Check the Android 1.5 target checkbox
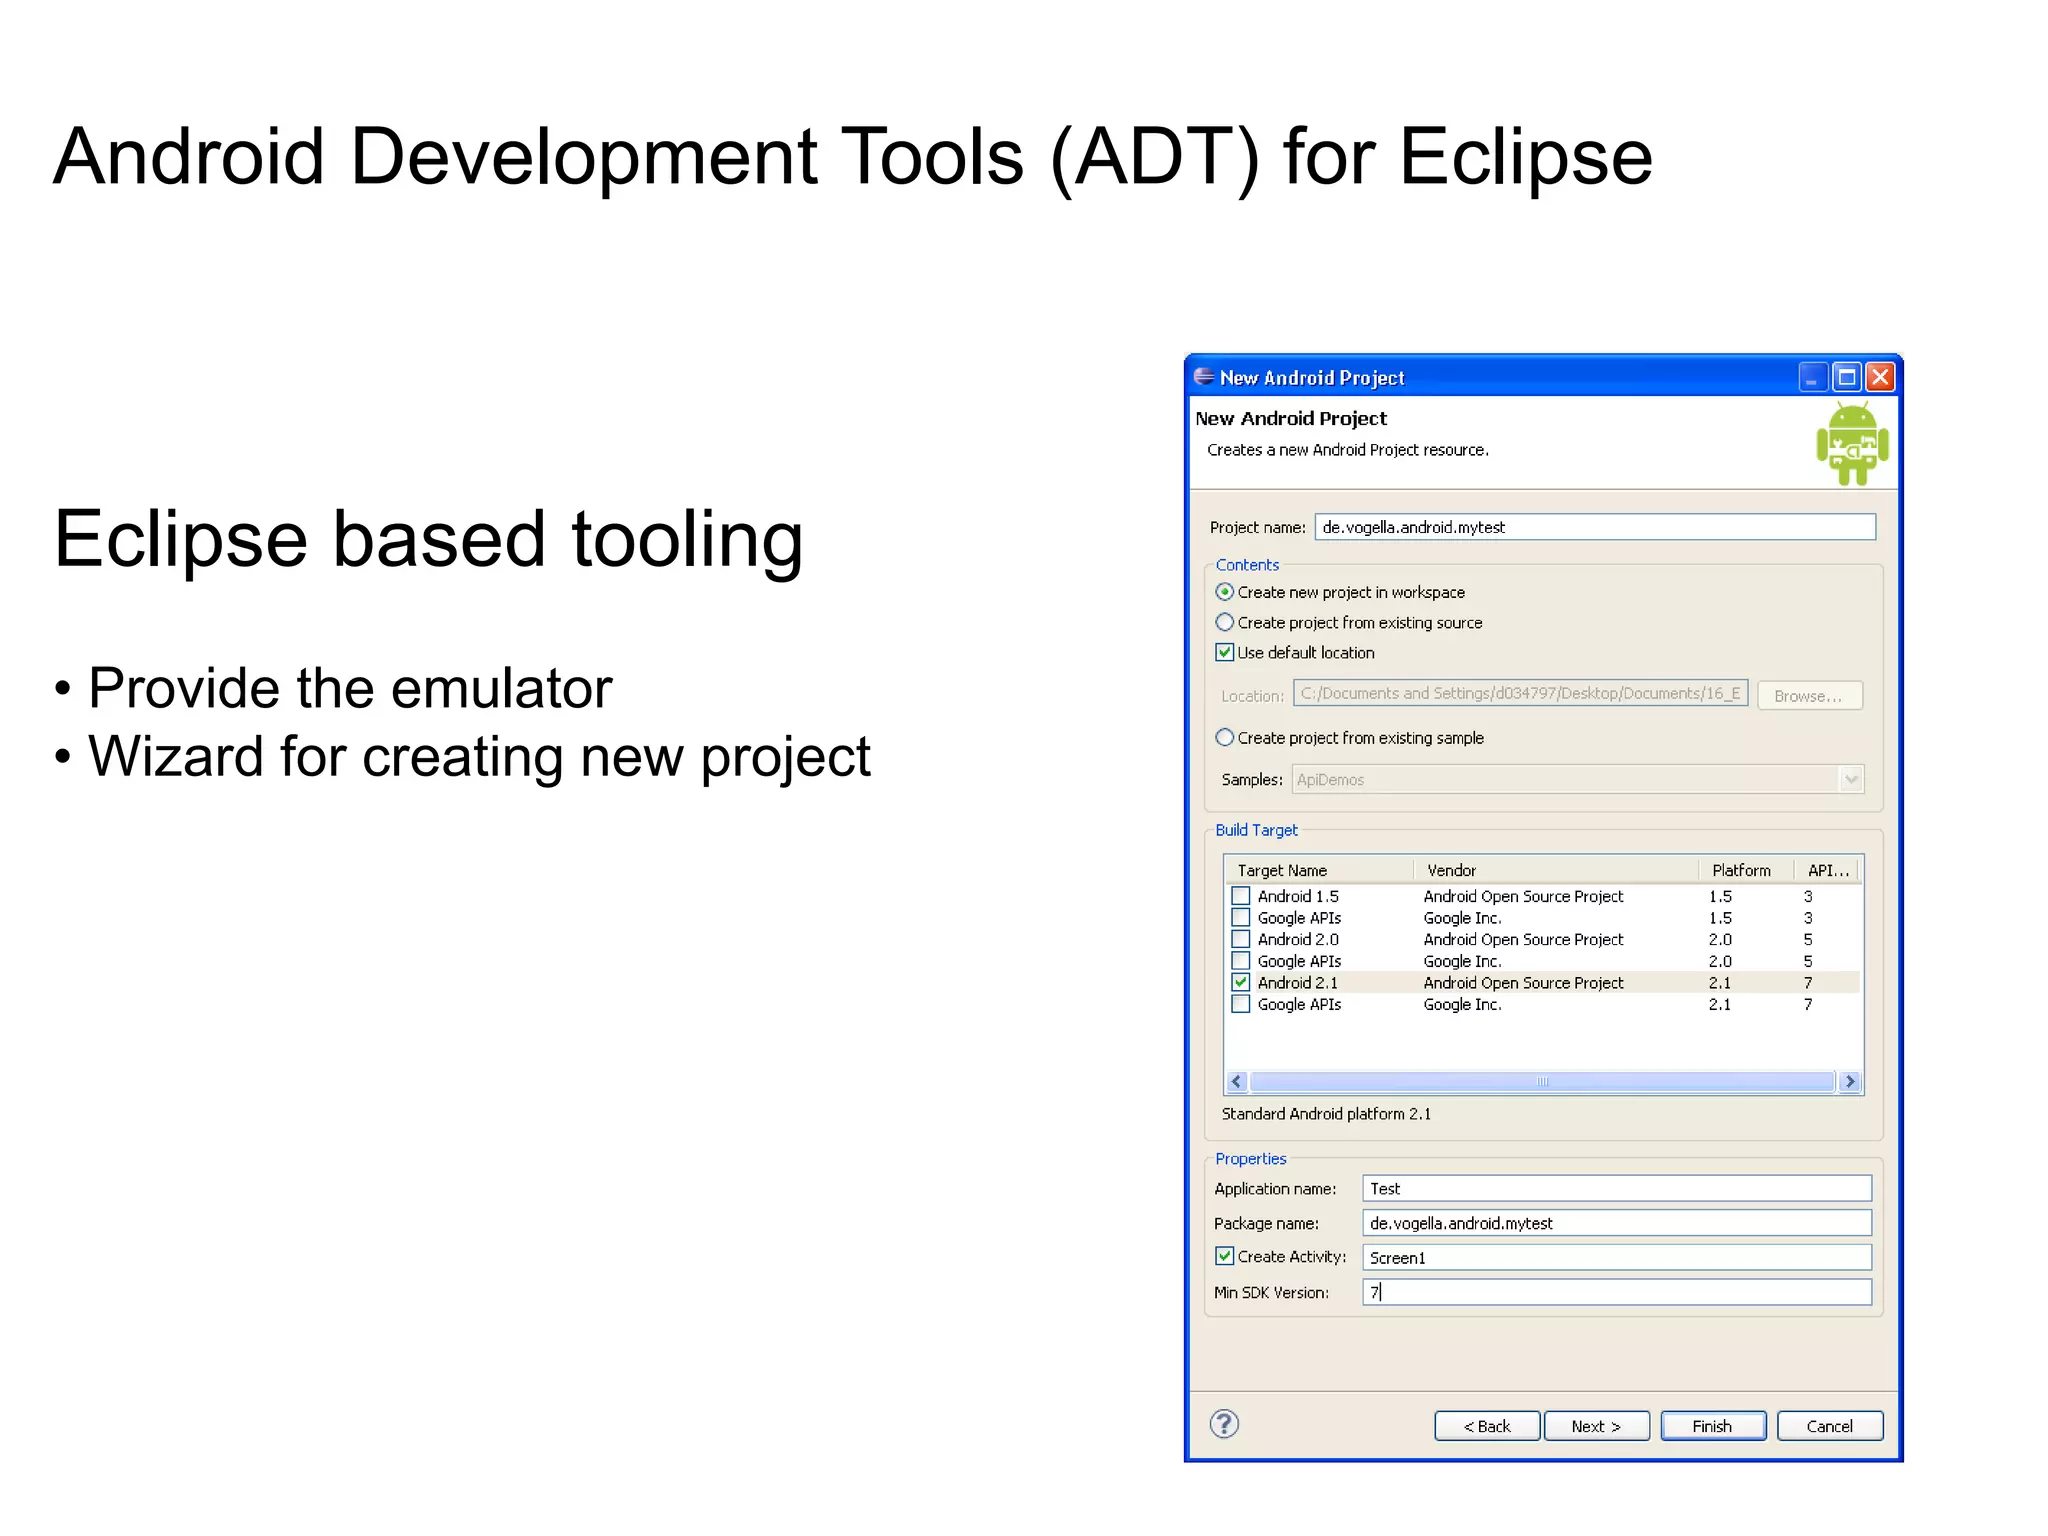The image size is (2048, 1536). [x=1240, y=896]
